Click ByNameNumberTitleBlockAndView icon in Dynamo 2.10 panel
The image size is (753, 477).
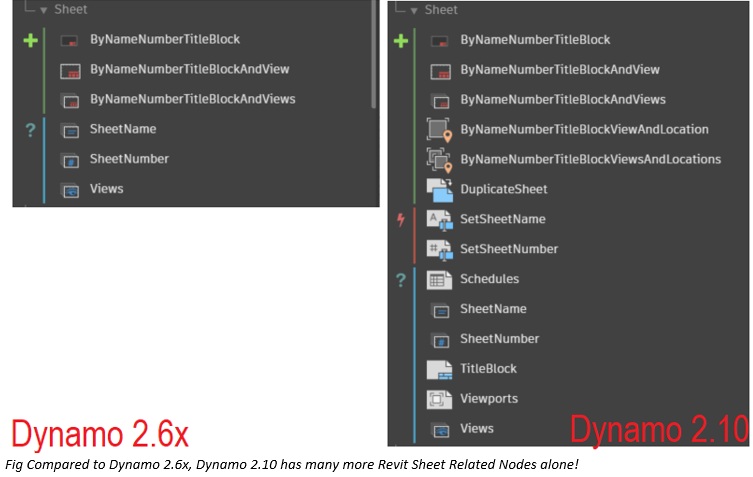point(440,72)
